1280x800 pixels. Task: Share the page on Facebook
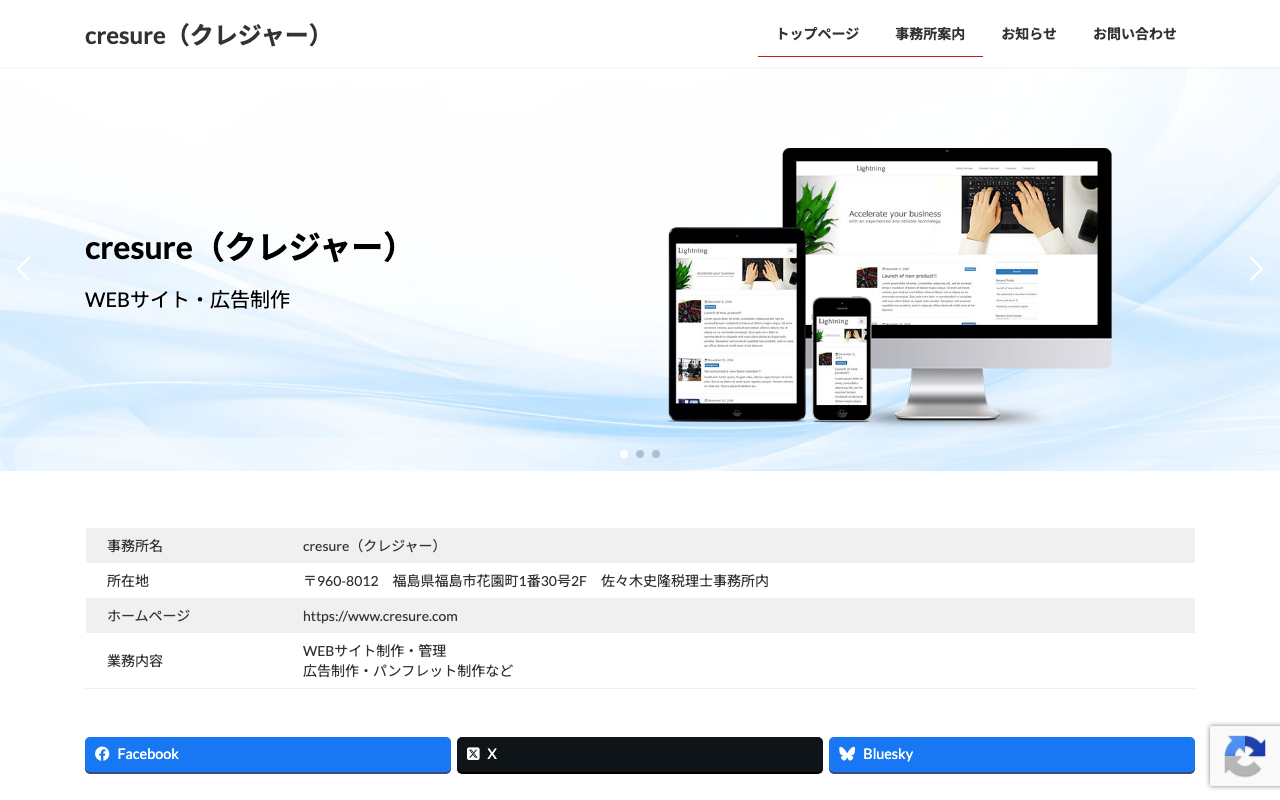(x=268, y=755)
